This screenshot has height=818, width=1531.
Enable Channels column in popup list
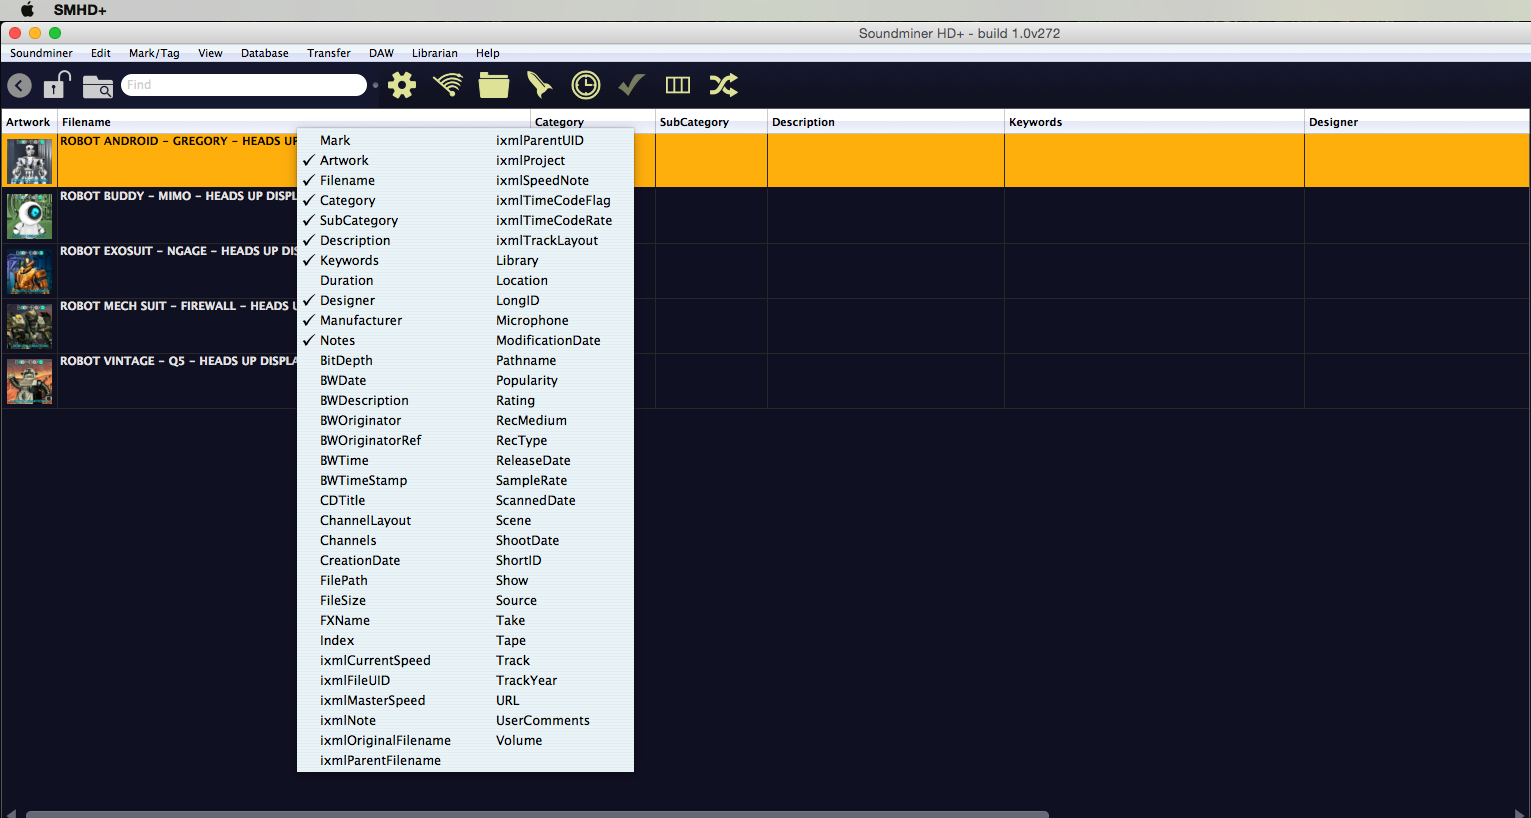click(x=348, y=540)
